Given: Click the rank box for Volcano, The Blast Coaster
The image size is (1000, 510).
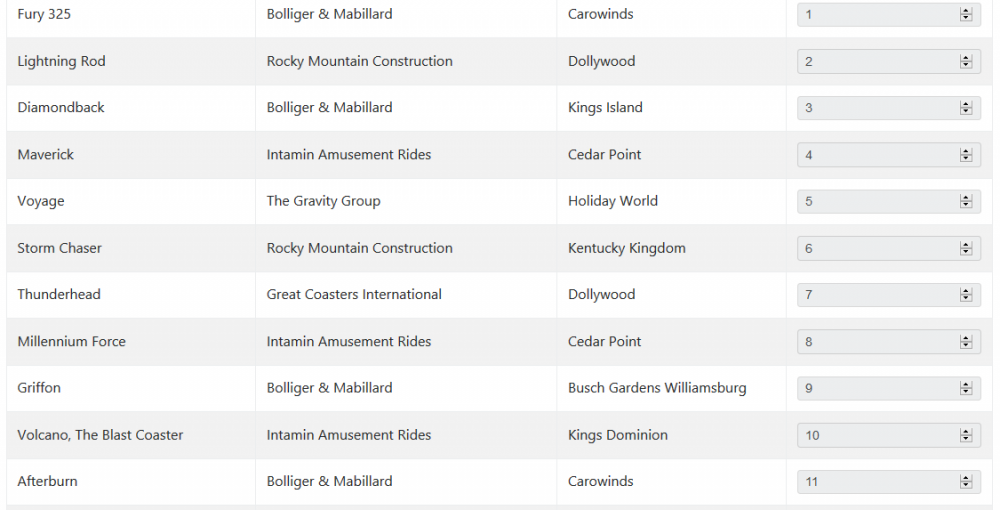Looking at the screenshot, I should click(x=875, y=435).
